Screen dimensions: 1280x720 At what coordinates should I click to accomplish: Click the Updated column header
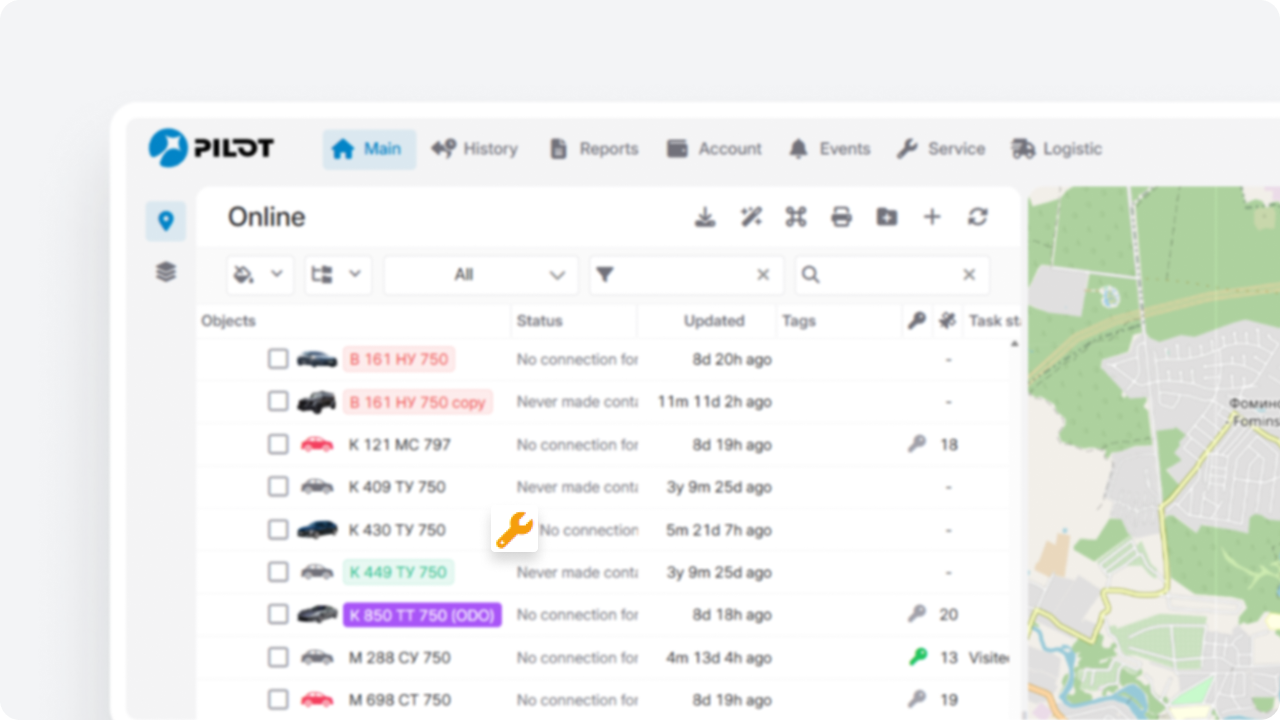(x=713, y=321)
